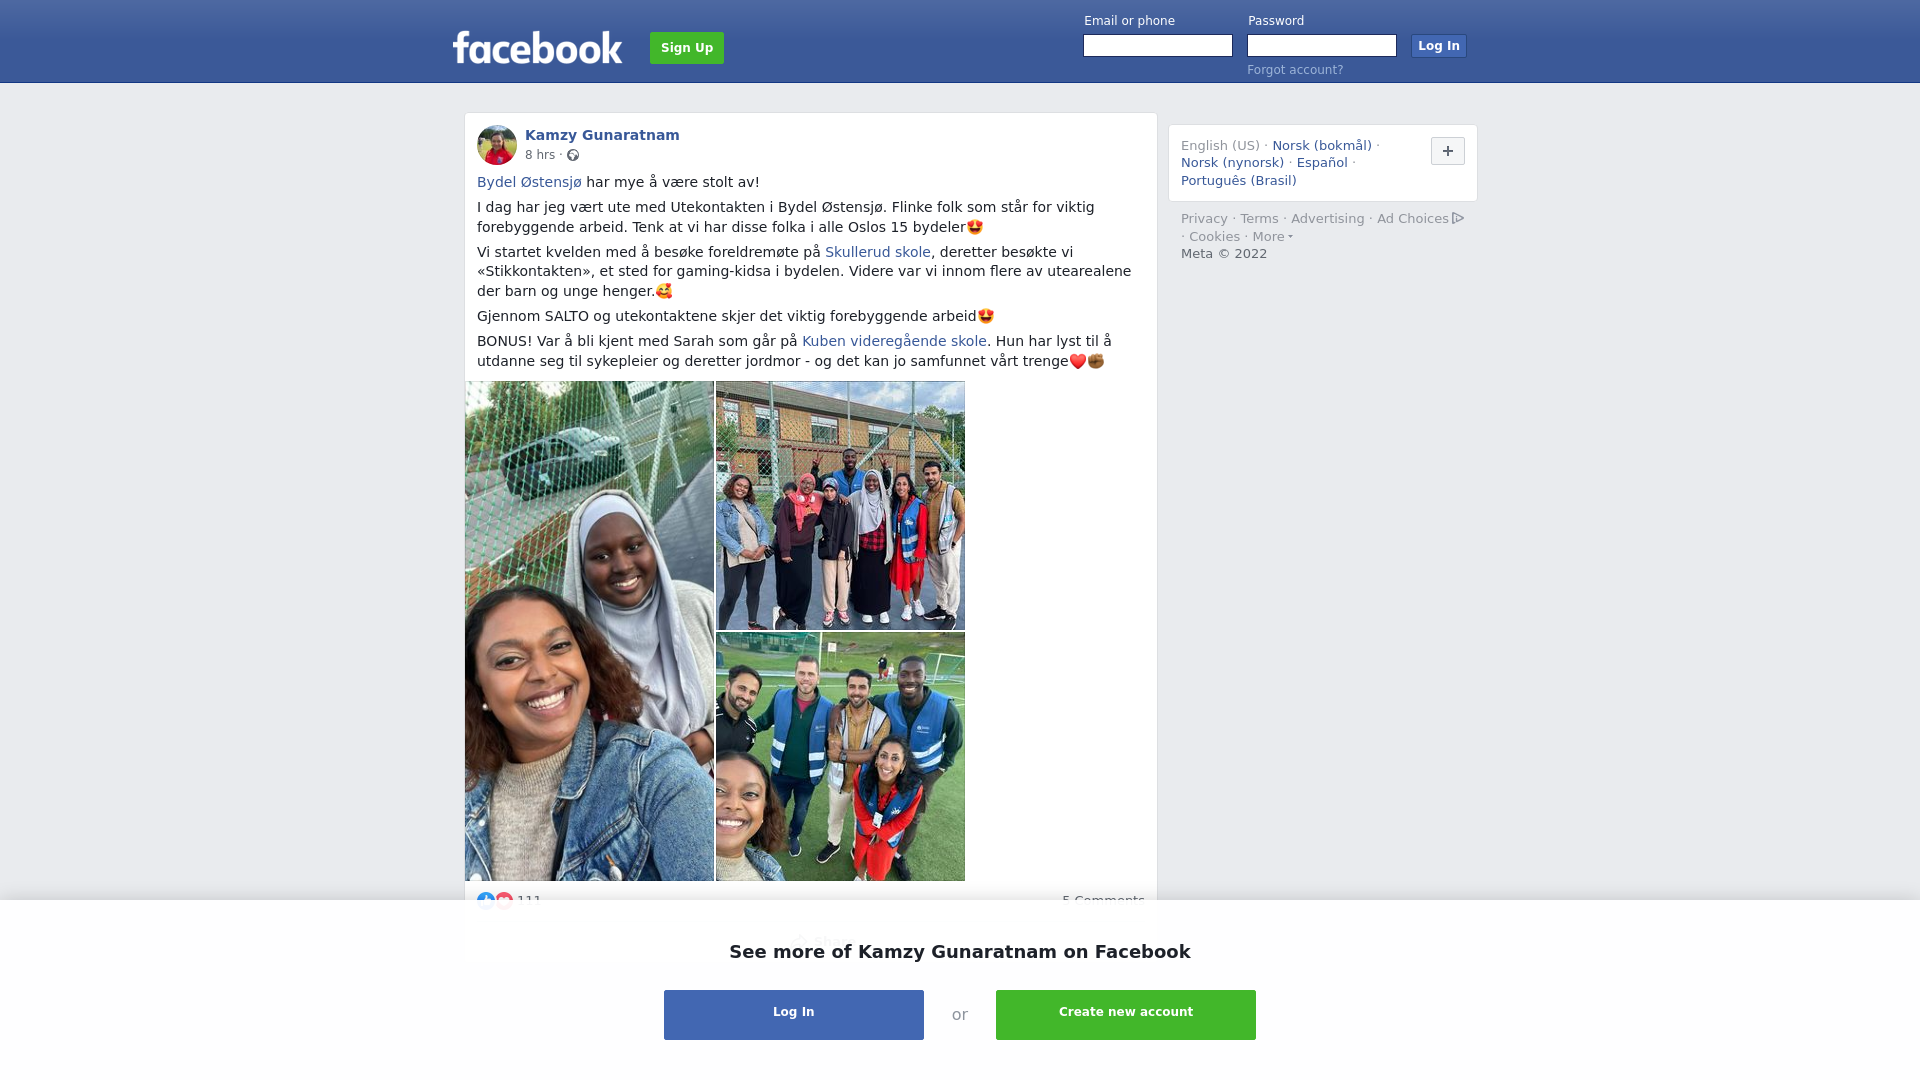Screen dimensions: 1920x1080
Task: Focus the Password input field
Action: [x=1322, y=46]
